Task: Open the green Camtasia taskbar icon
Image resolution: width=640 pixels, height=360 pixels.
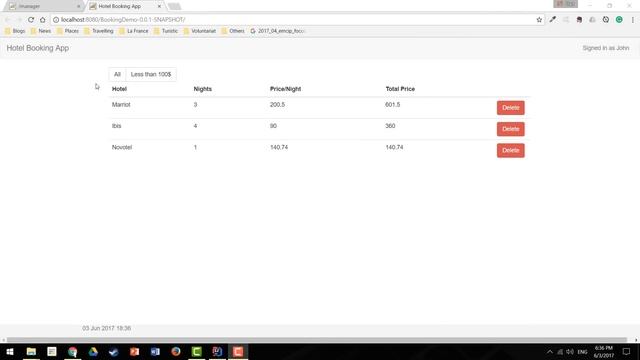Action: click(x=197, y=351)
